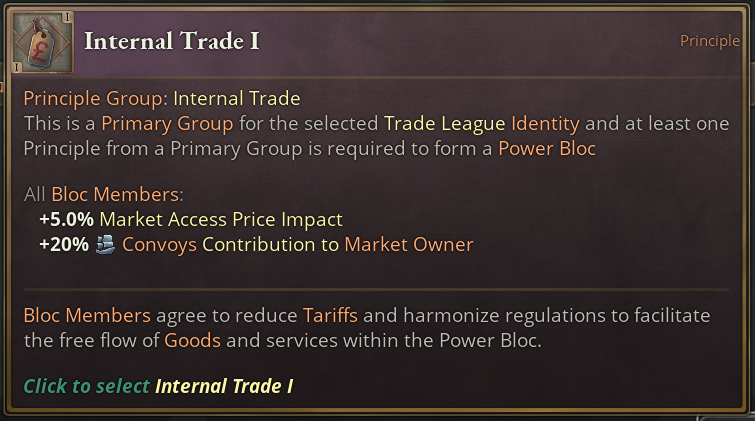Click the "Tariffs" concept link
This screenshot has width=755, height=421.
(329, 315)
